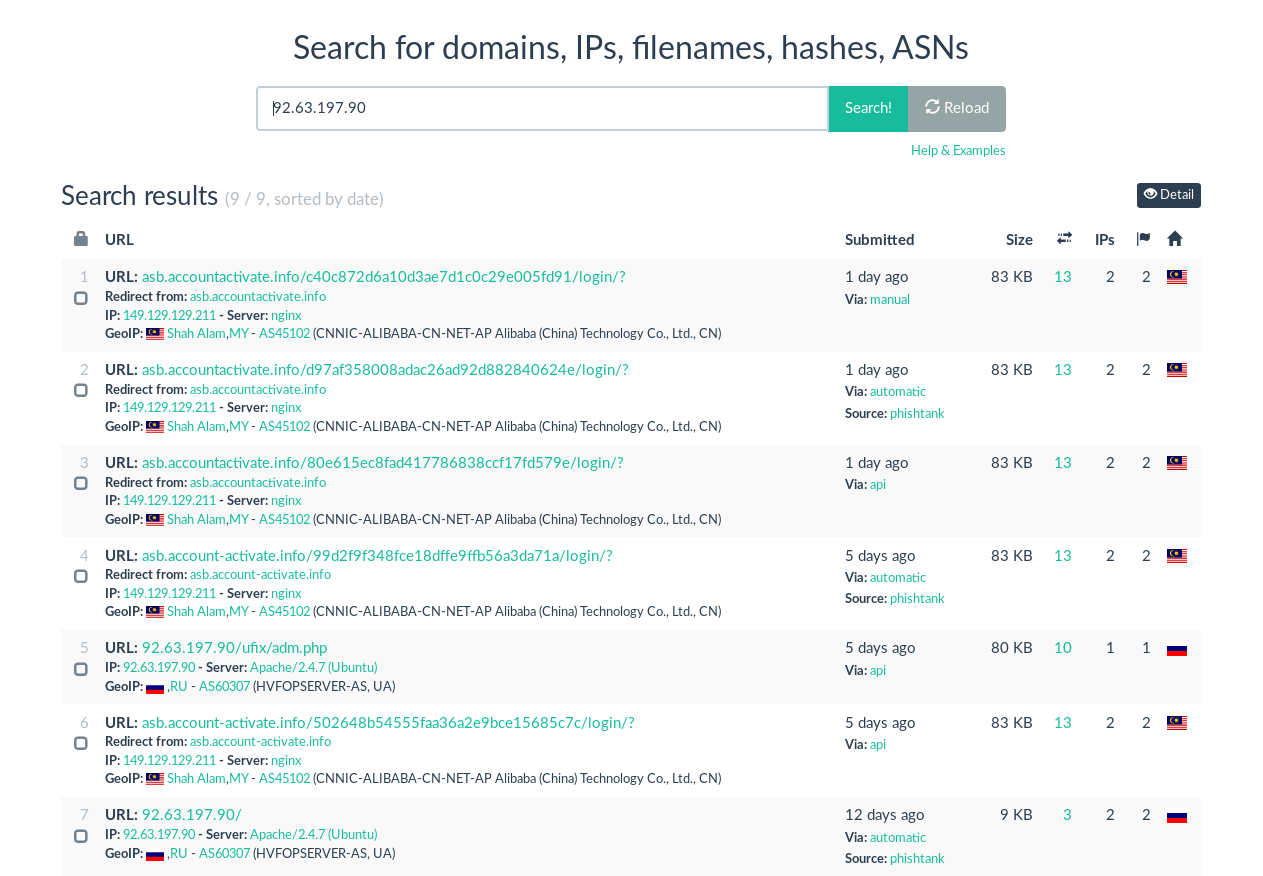The height and width of the screenshot is (876, 1263).
Task: Click Redirect from asb.accountactivate.info in row 1
Action: 258,297
